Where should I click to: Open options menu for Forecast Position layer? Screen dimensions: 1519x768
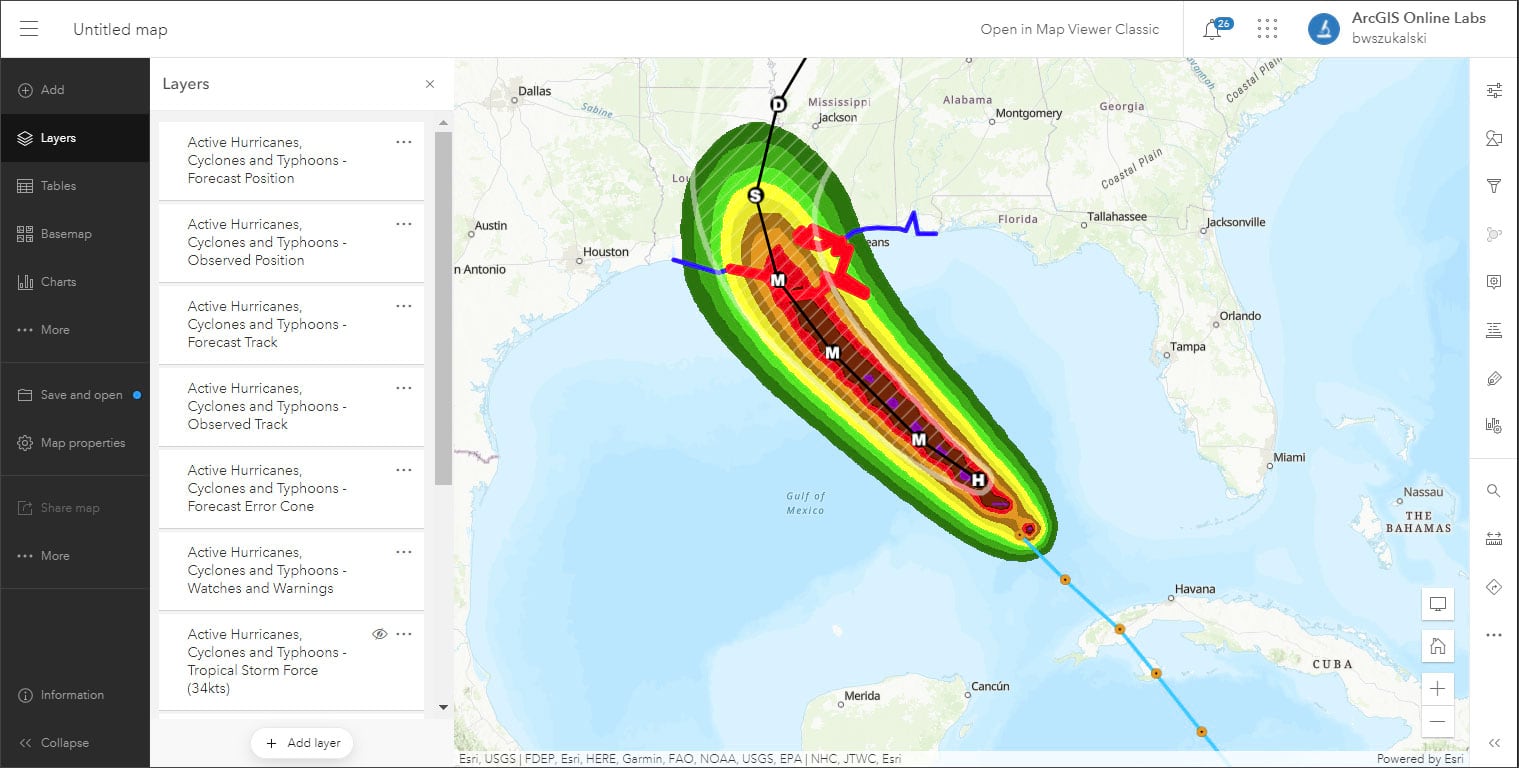404,141
